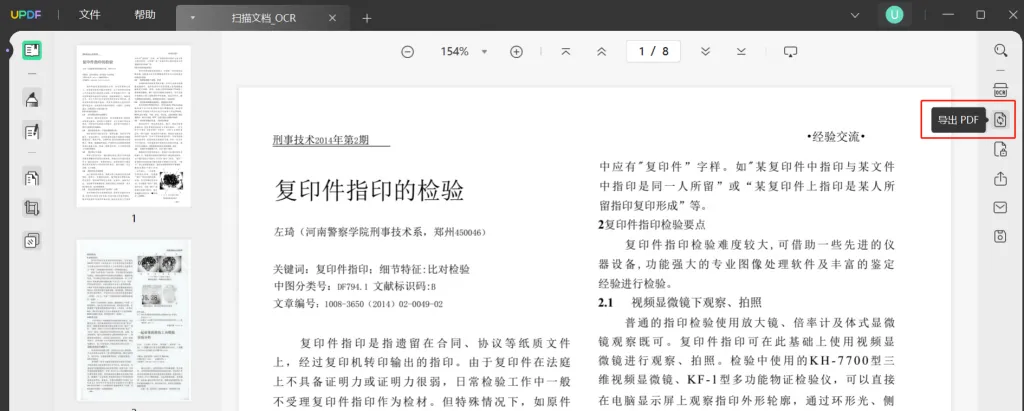1024x411 pixels.
Task: Click the zoom in plus button
Action: (517, 52)
